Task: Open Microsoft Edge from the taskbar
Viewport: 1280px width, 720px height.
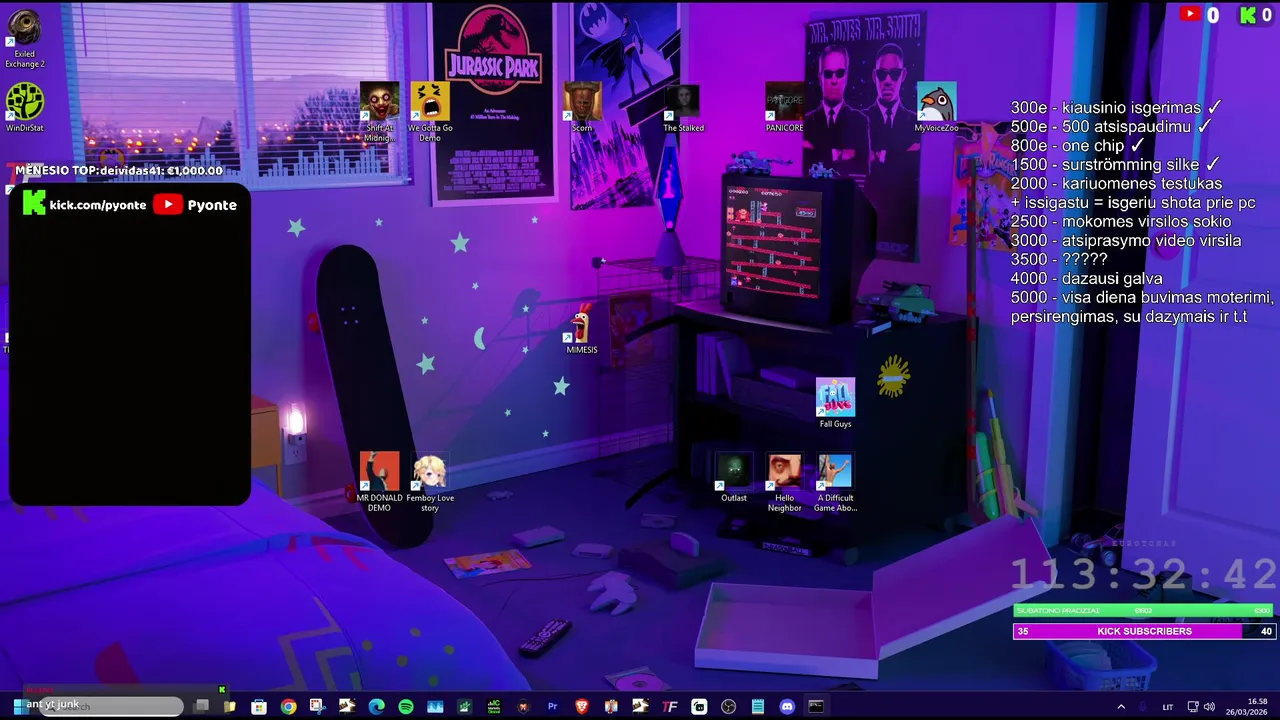Action: (x=376, y=707)
